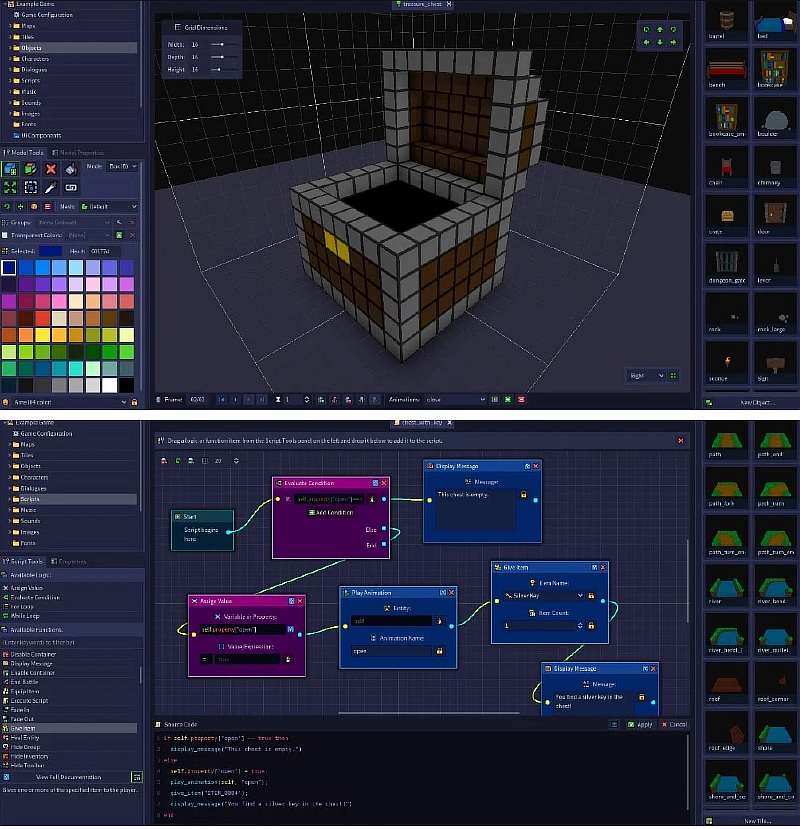
Task: Click the lock icon beside palette name
Action: click(134, 402)
